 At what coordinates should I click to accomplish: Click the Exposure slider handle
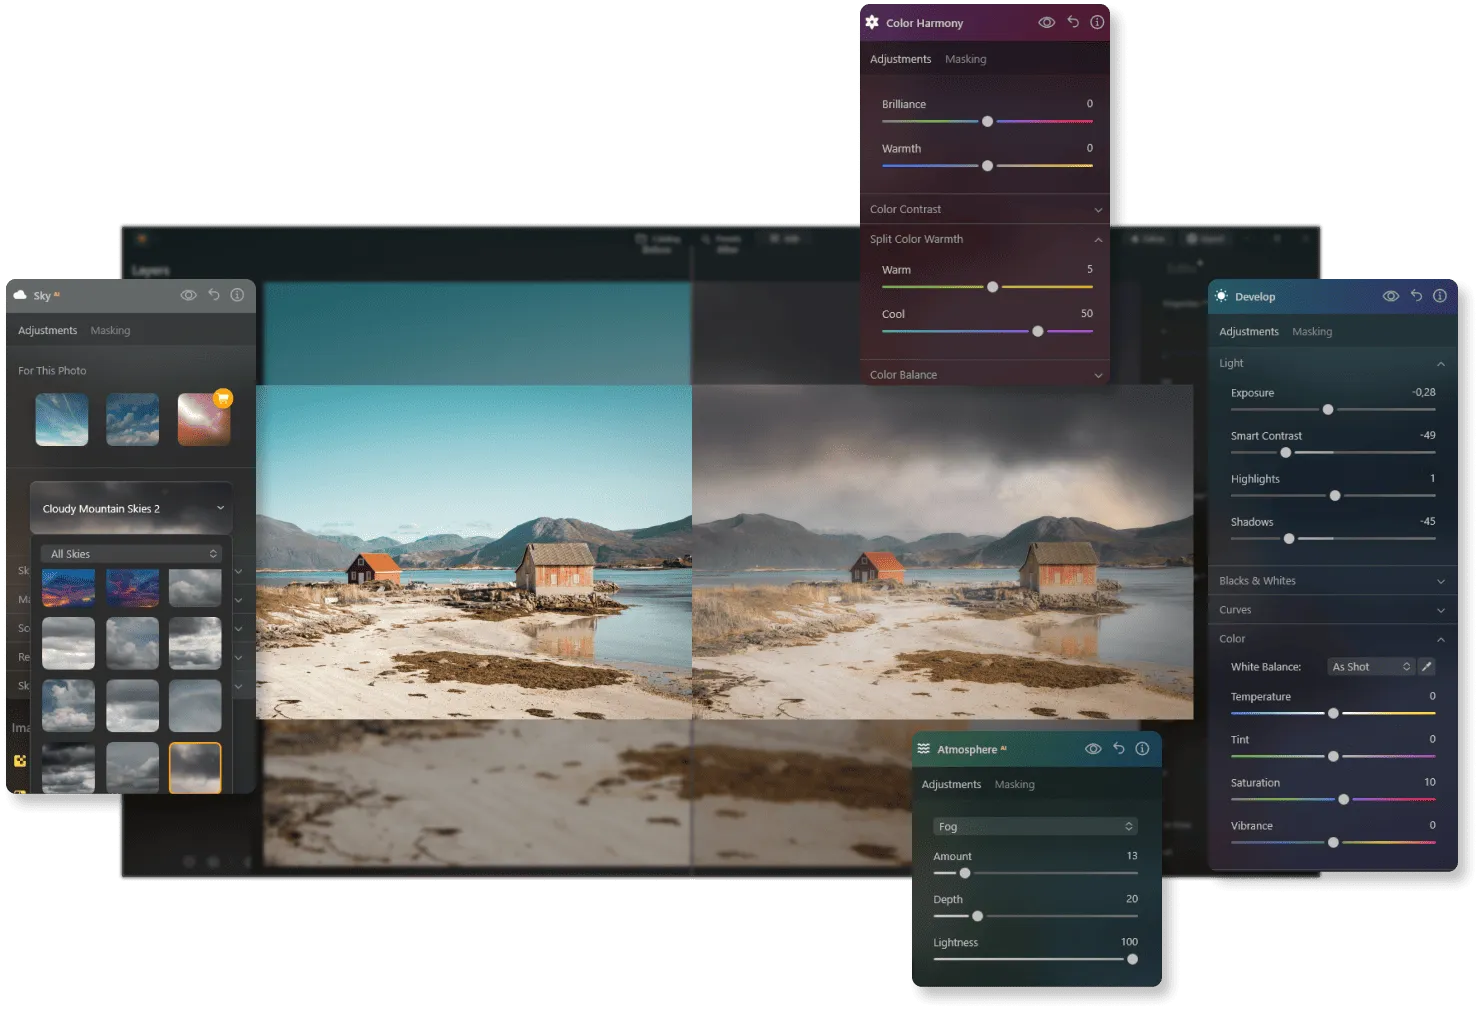[x=1328, y=409]
